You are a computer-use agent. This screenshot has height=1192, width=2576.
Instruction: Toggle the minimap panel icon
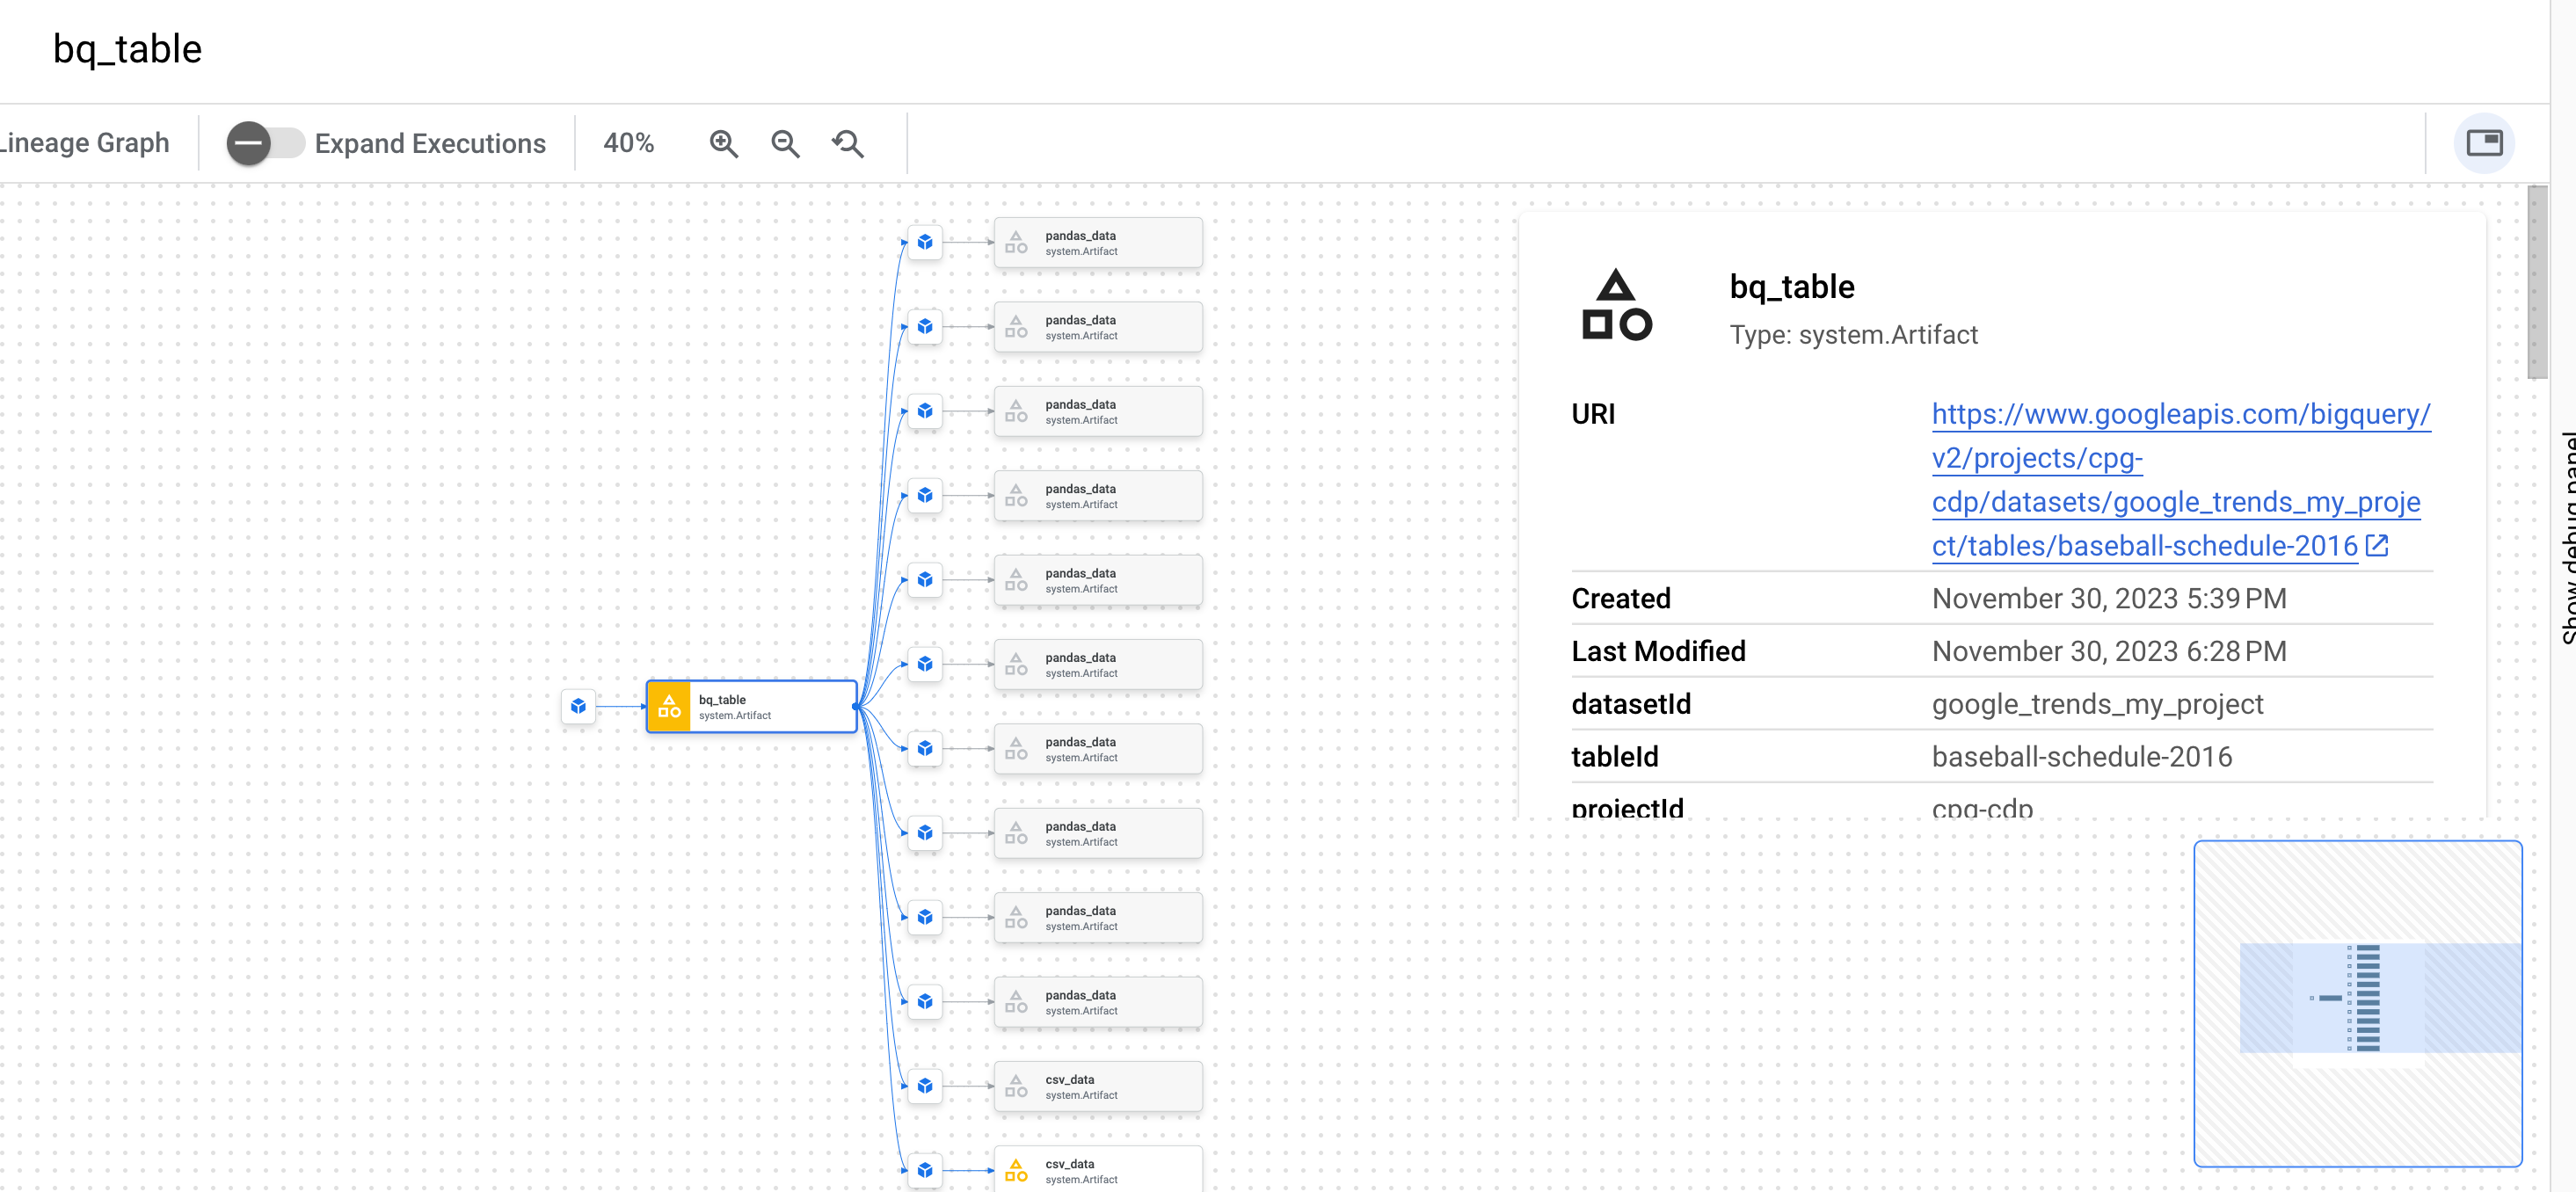point(2483,144)
